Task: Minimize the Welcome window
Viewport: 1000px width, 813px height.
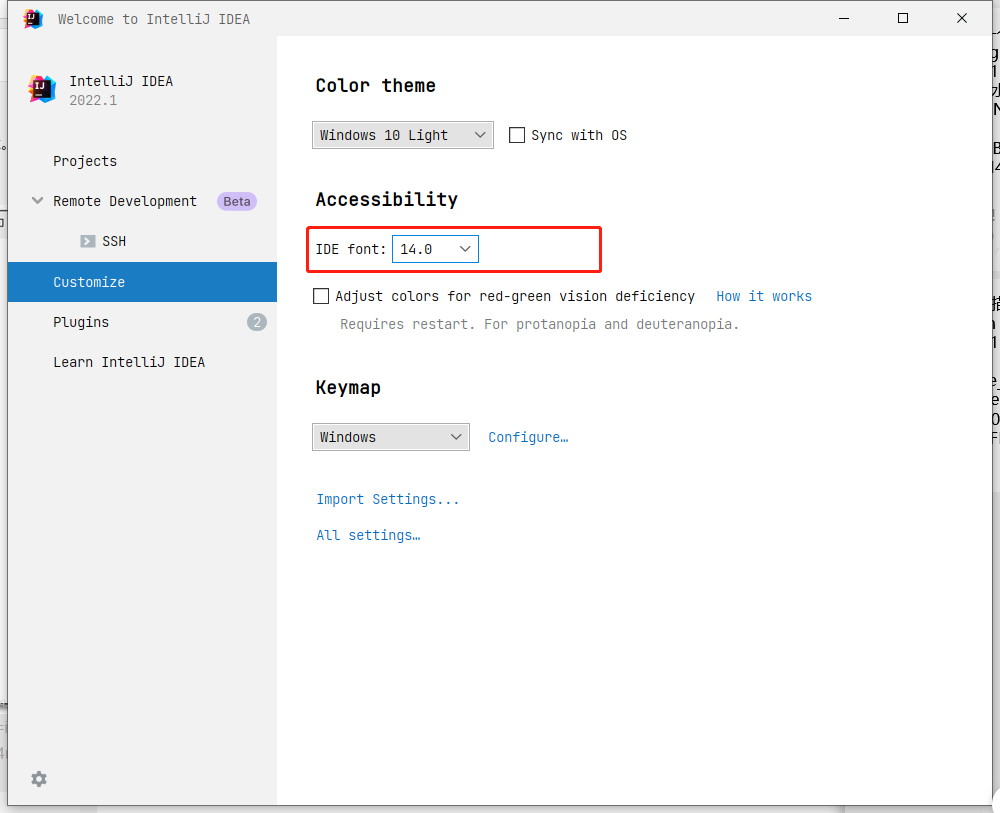Action: click(844, 18)
